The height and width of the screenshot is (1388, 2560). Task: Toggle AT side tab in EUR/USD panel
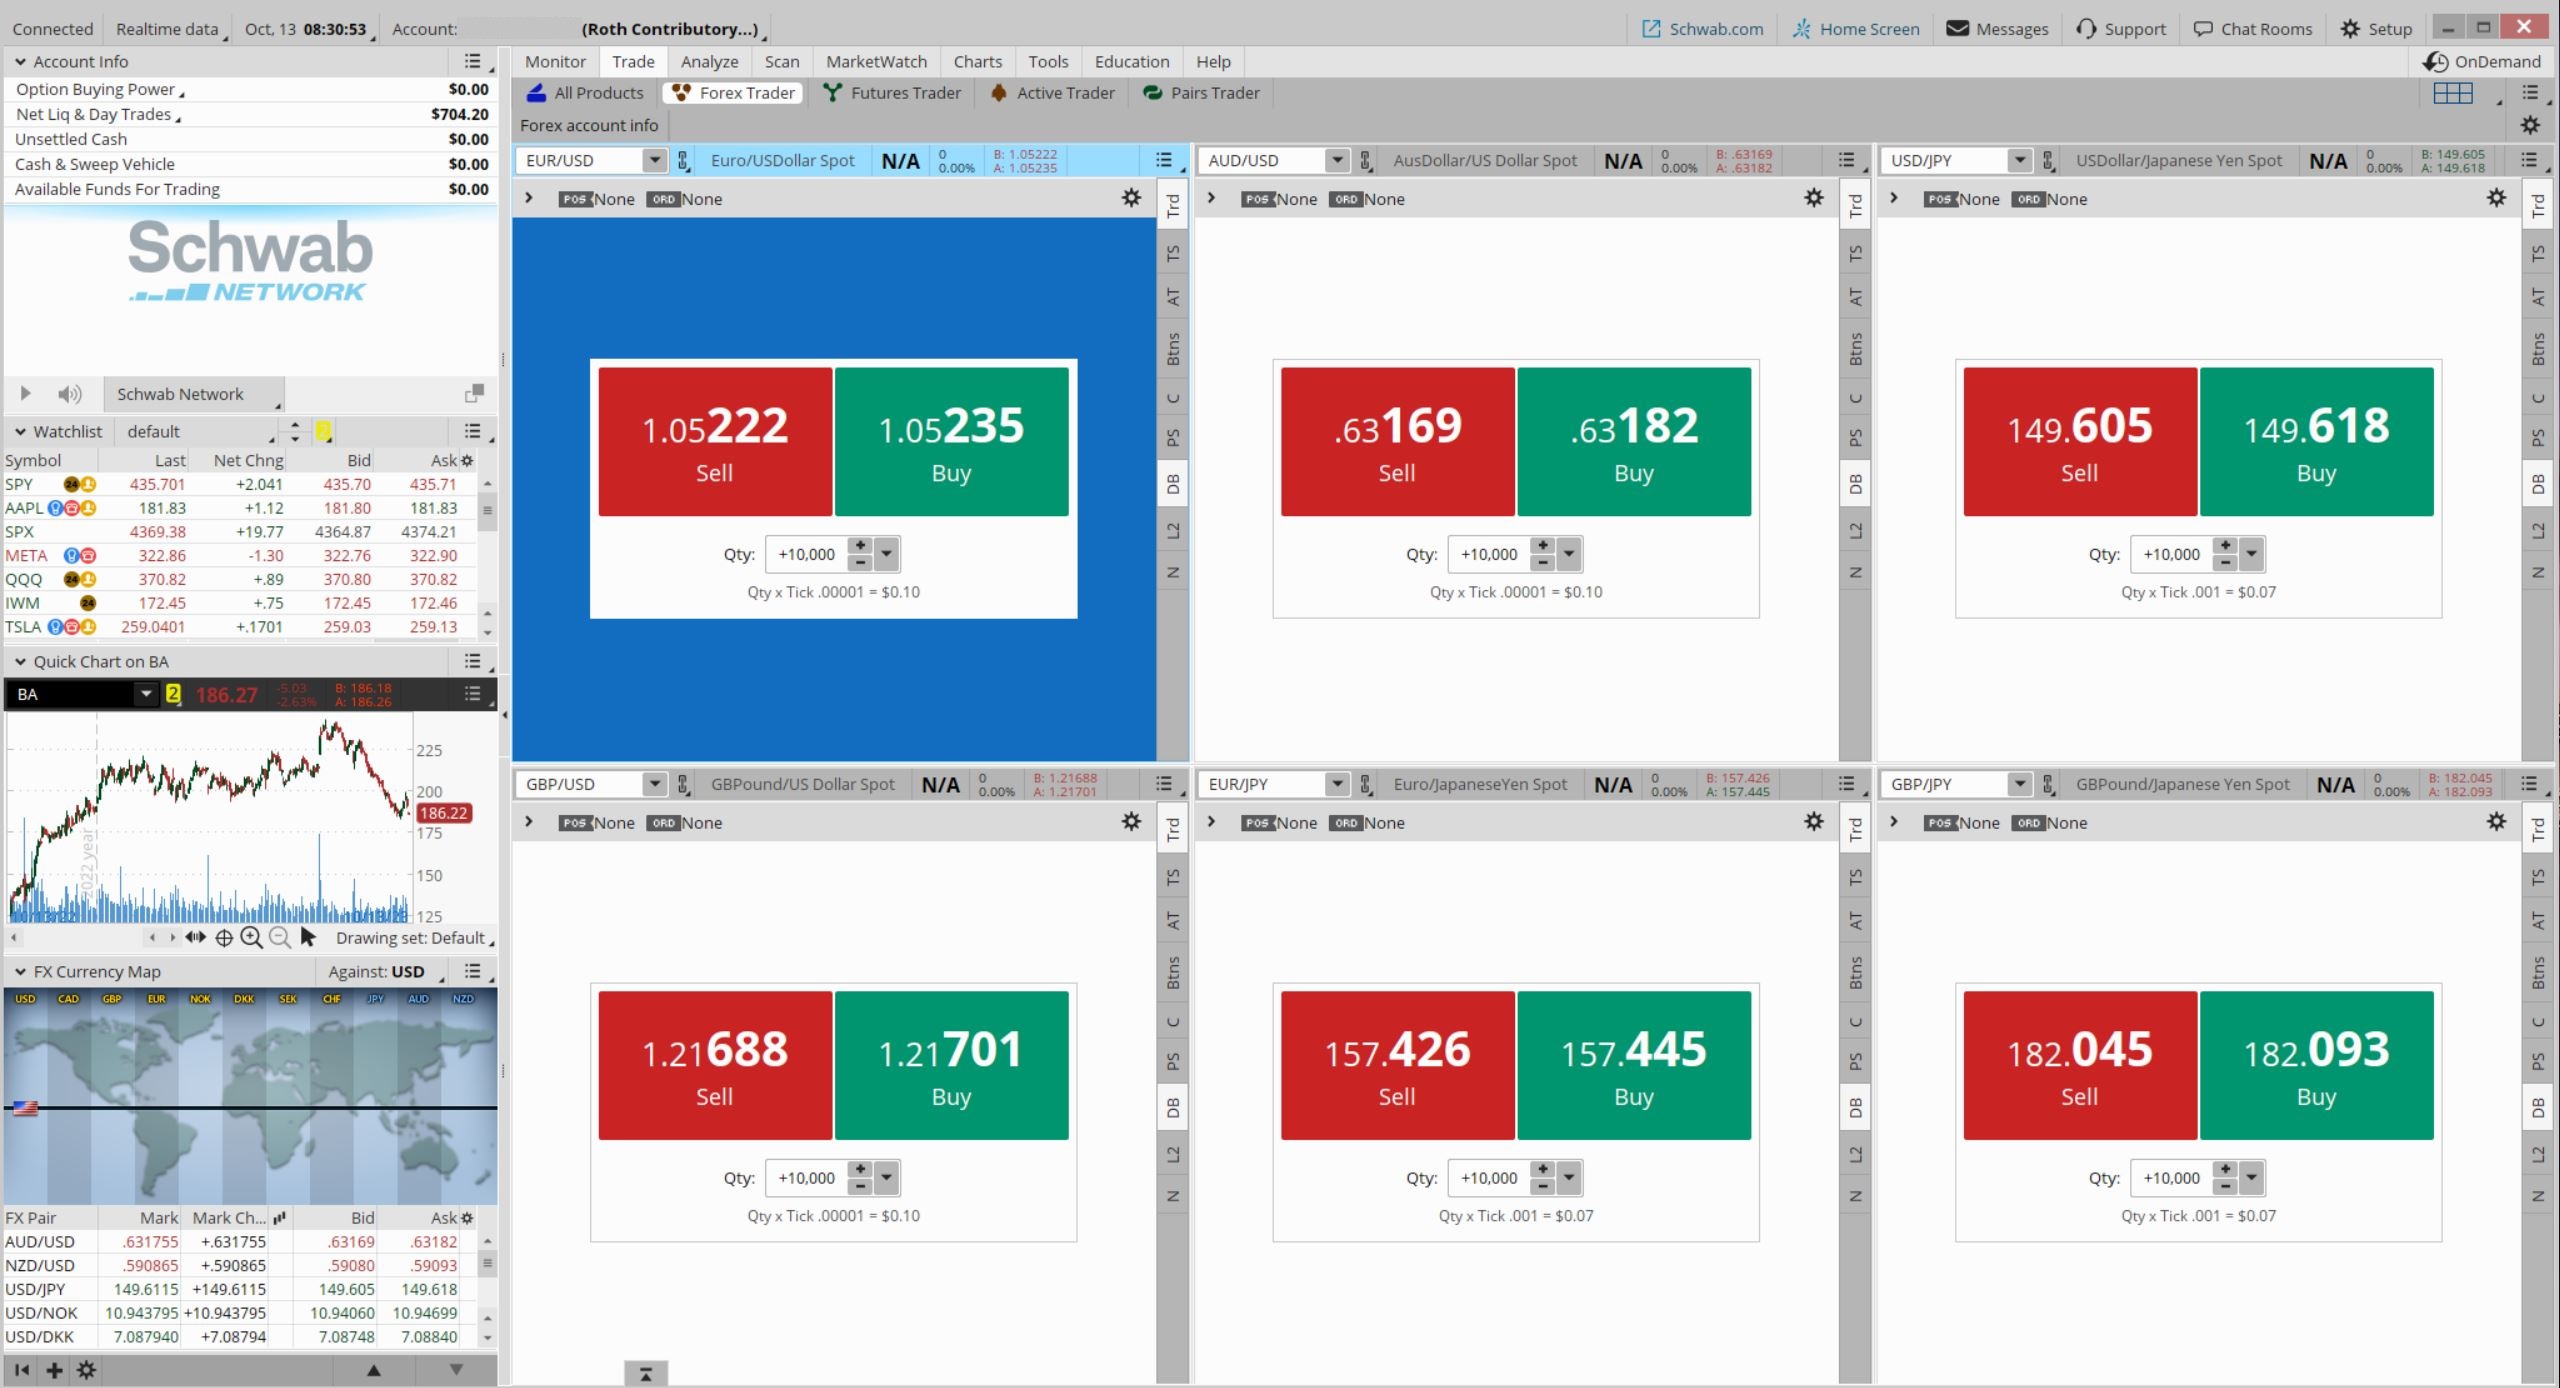(x=1173, y=297)
